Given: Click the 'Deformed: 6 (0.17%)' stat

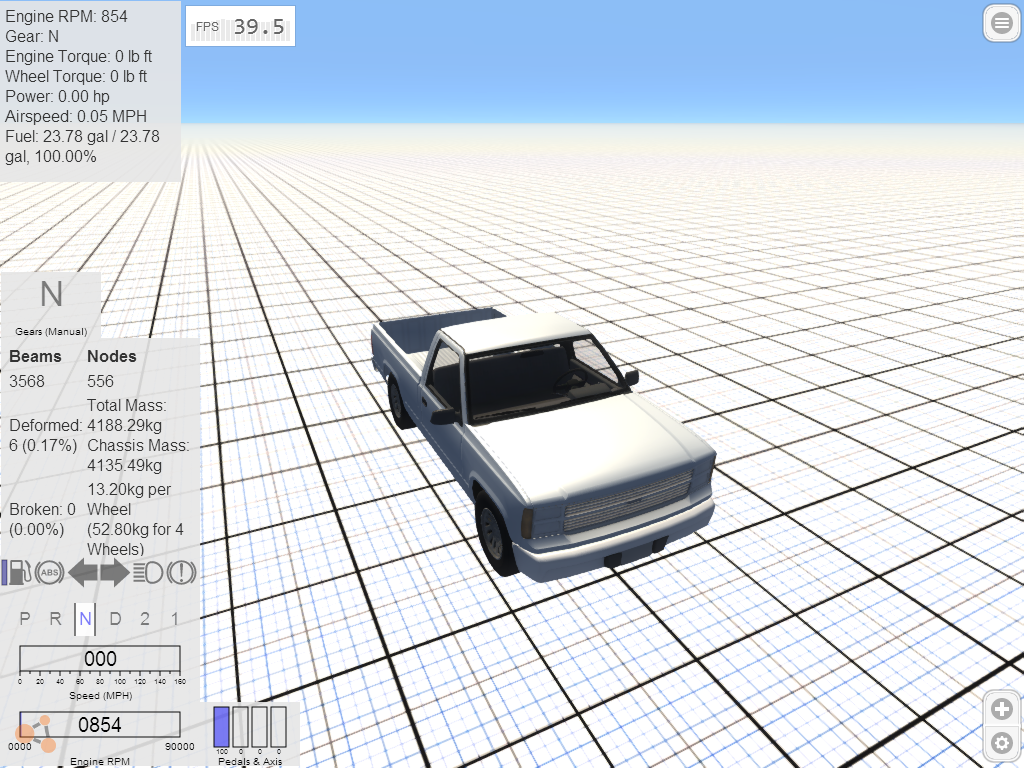Looking at the screenshot, I should [46, 436].
